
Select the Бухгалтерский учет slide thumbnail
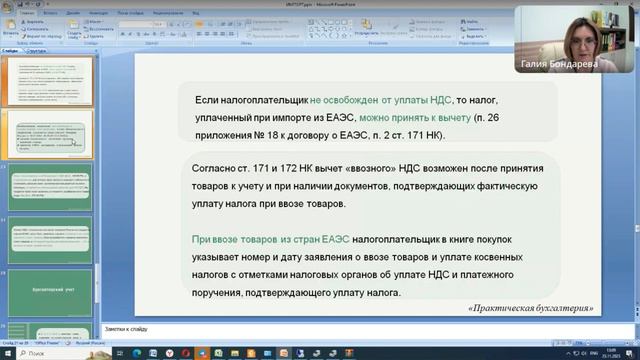pos(50,292)
